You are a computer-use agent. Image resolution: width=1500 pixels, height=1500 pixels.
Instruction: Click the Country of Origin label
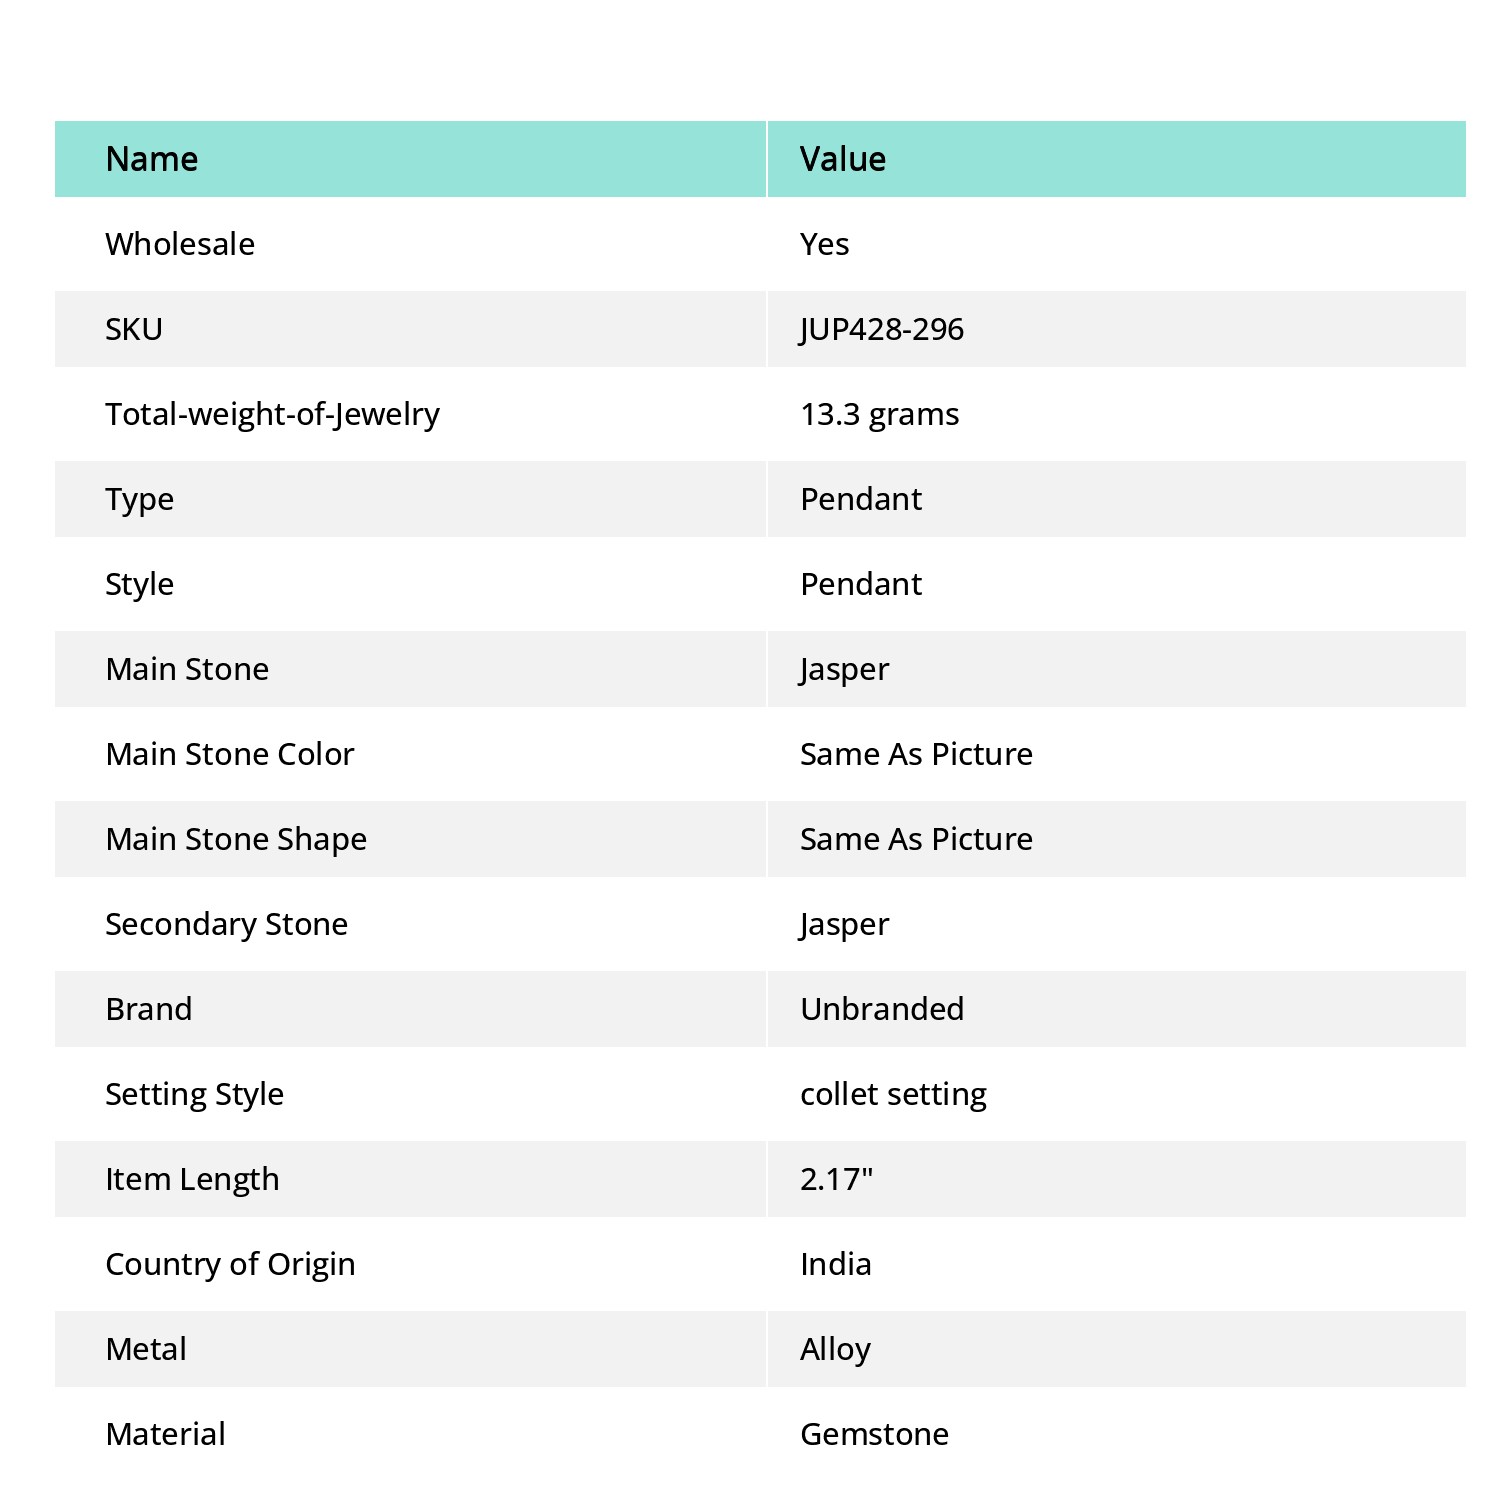tap(230, 1264)
